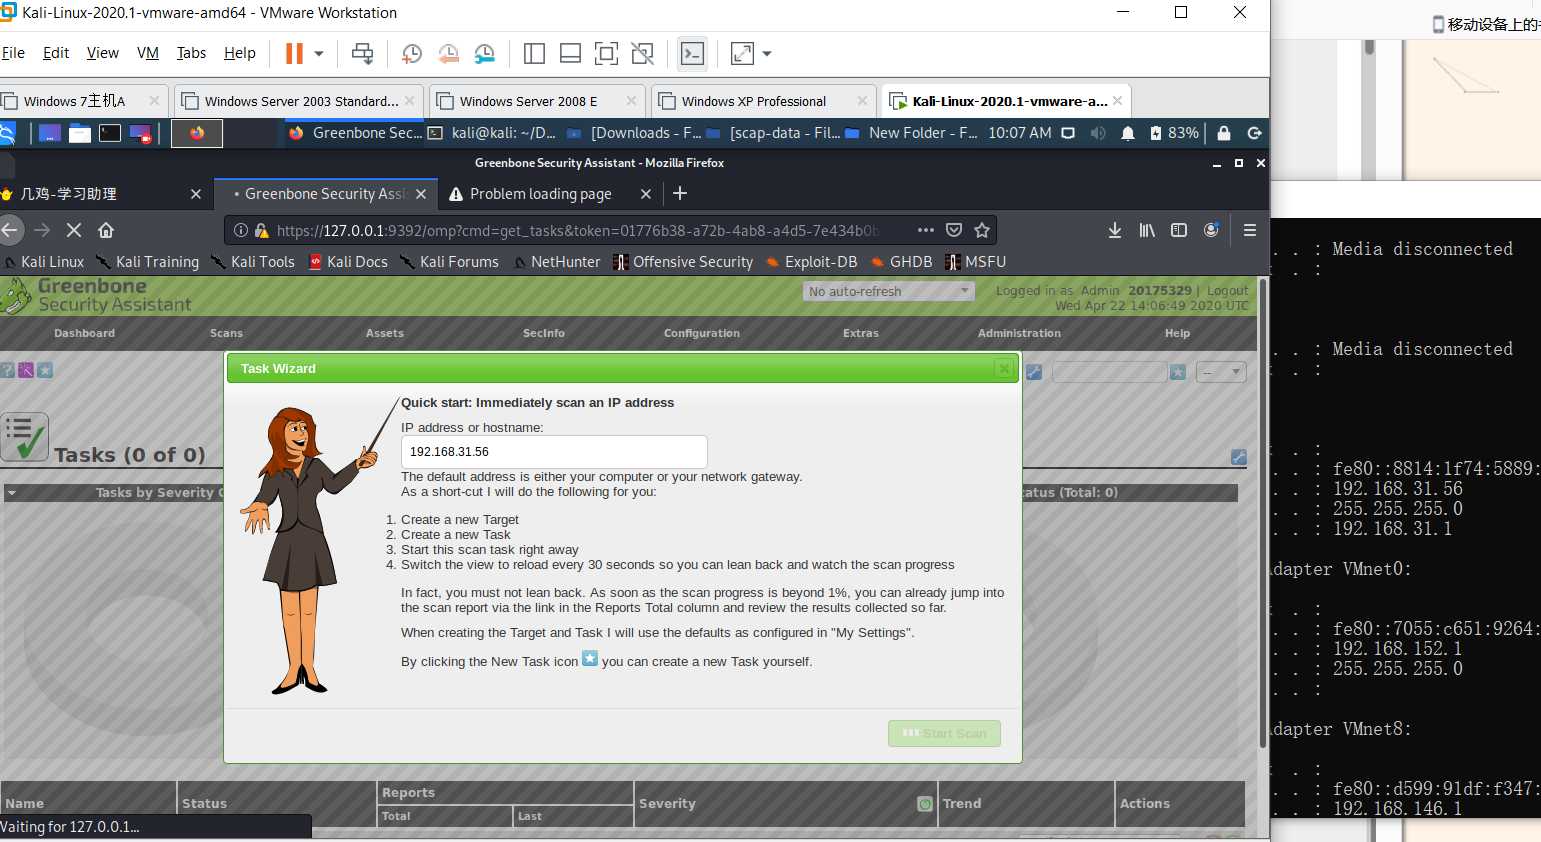This screenshot has height=842, width=1541.
Task: Go to Firefox home page
Action: pos(106,230)
